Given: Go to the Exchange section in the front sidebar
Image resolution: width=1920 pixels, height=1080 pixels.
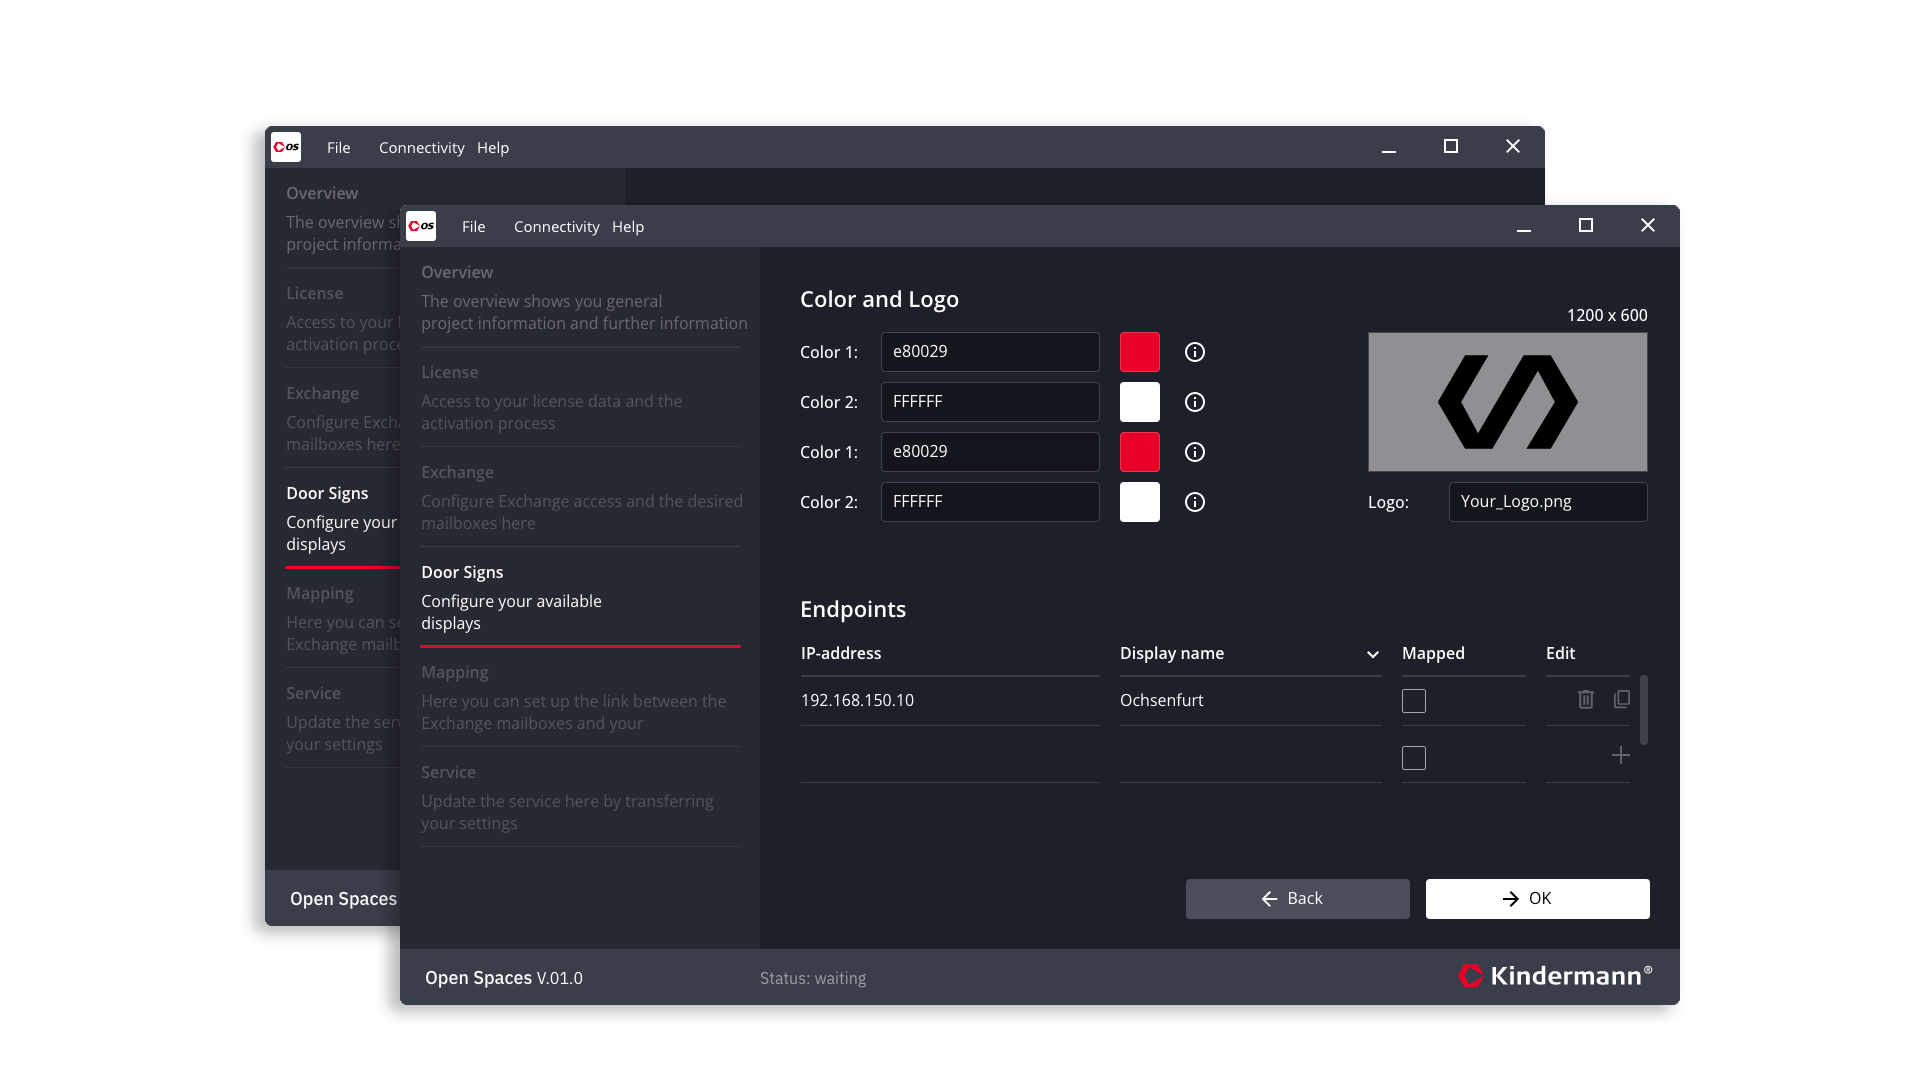Looking at the screenshot, I should click(580, 498).
